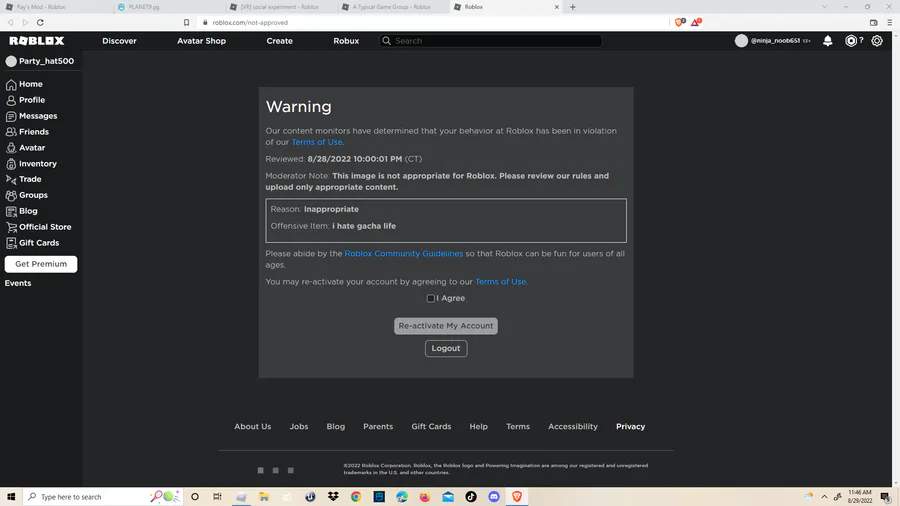Open a new browser tab
The height and width of the screenshot is (506, 900).
click(572, 7)
